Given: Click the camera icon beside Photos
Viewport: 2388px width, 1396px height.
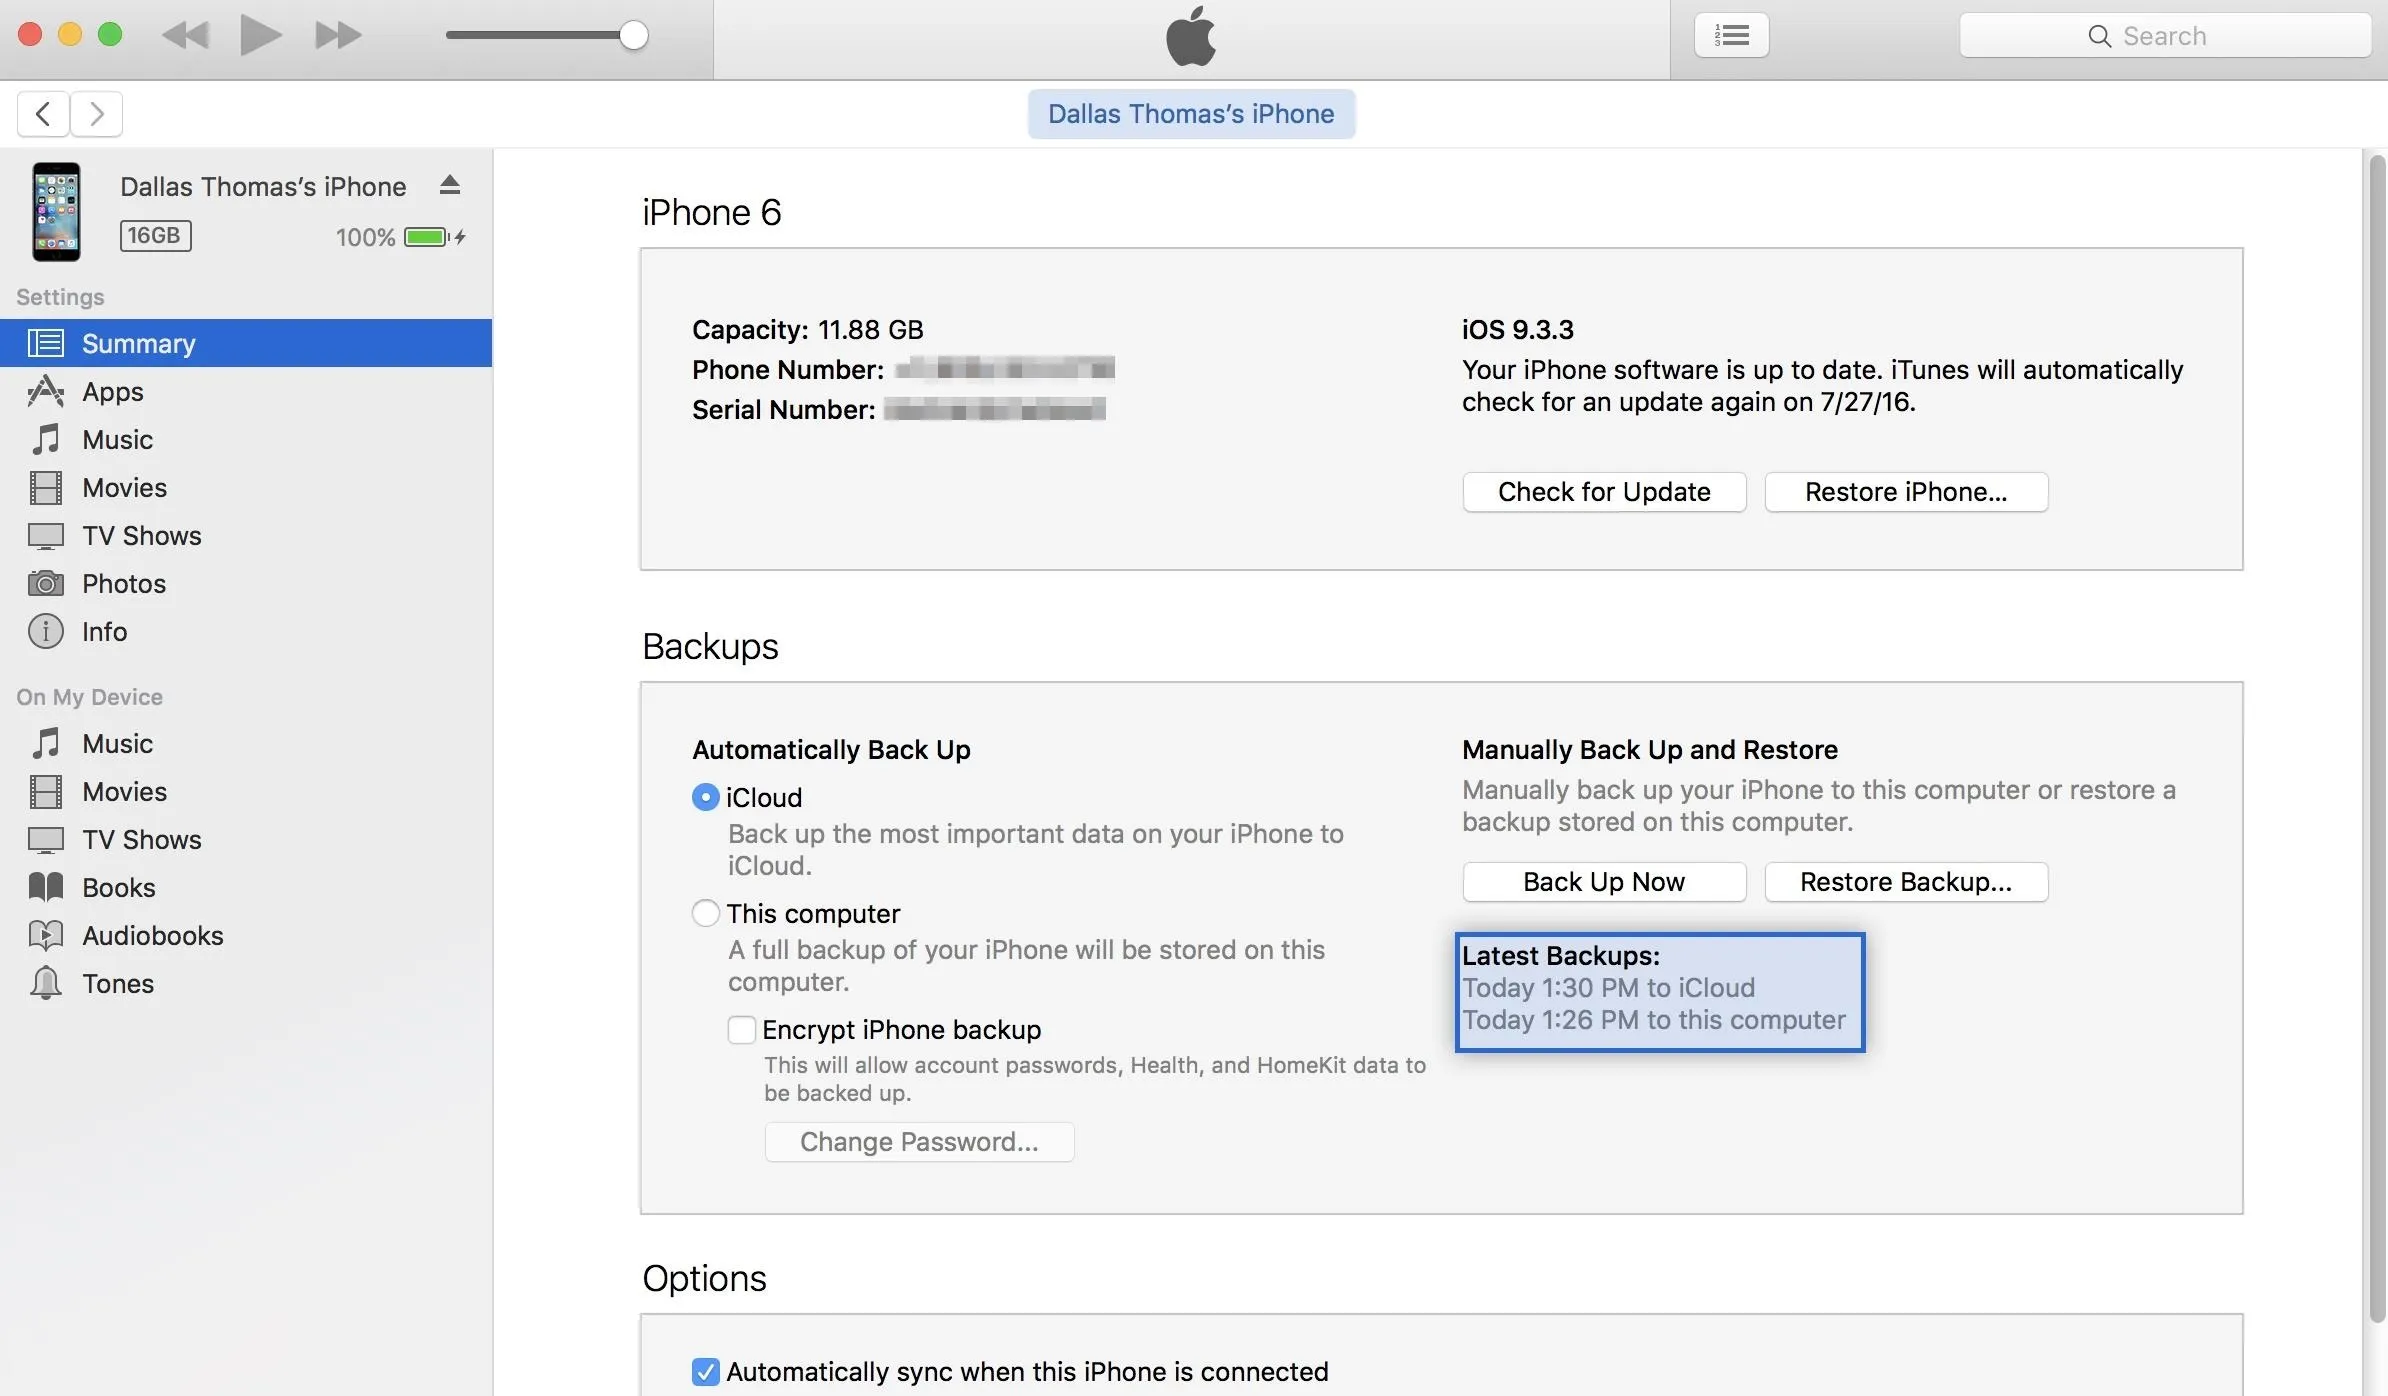Looking at the screenshot, I should click(x=46, y=583).
